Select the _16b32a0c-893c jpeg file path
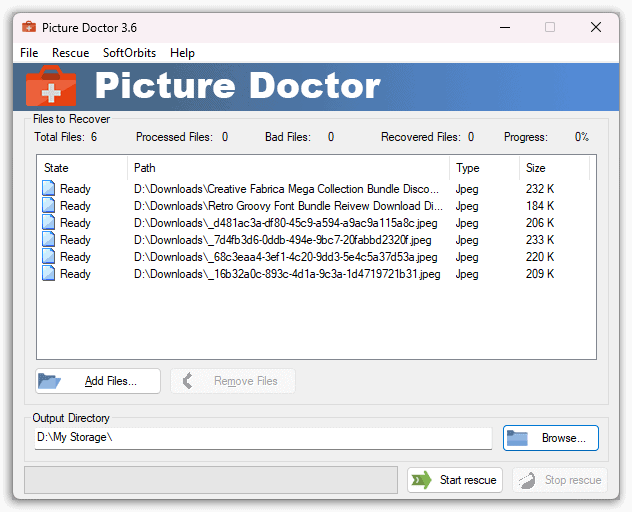This screenshot has height=512, width=632. [287, 274]
